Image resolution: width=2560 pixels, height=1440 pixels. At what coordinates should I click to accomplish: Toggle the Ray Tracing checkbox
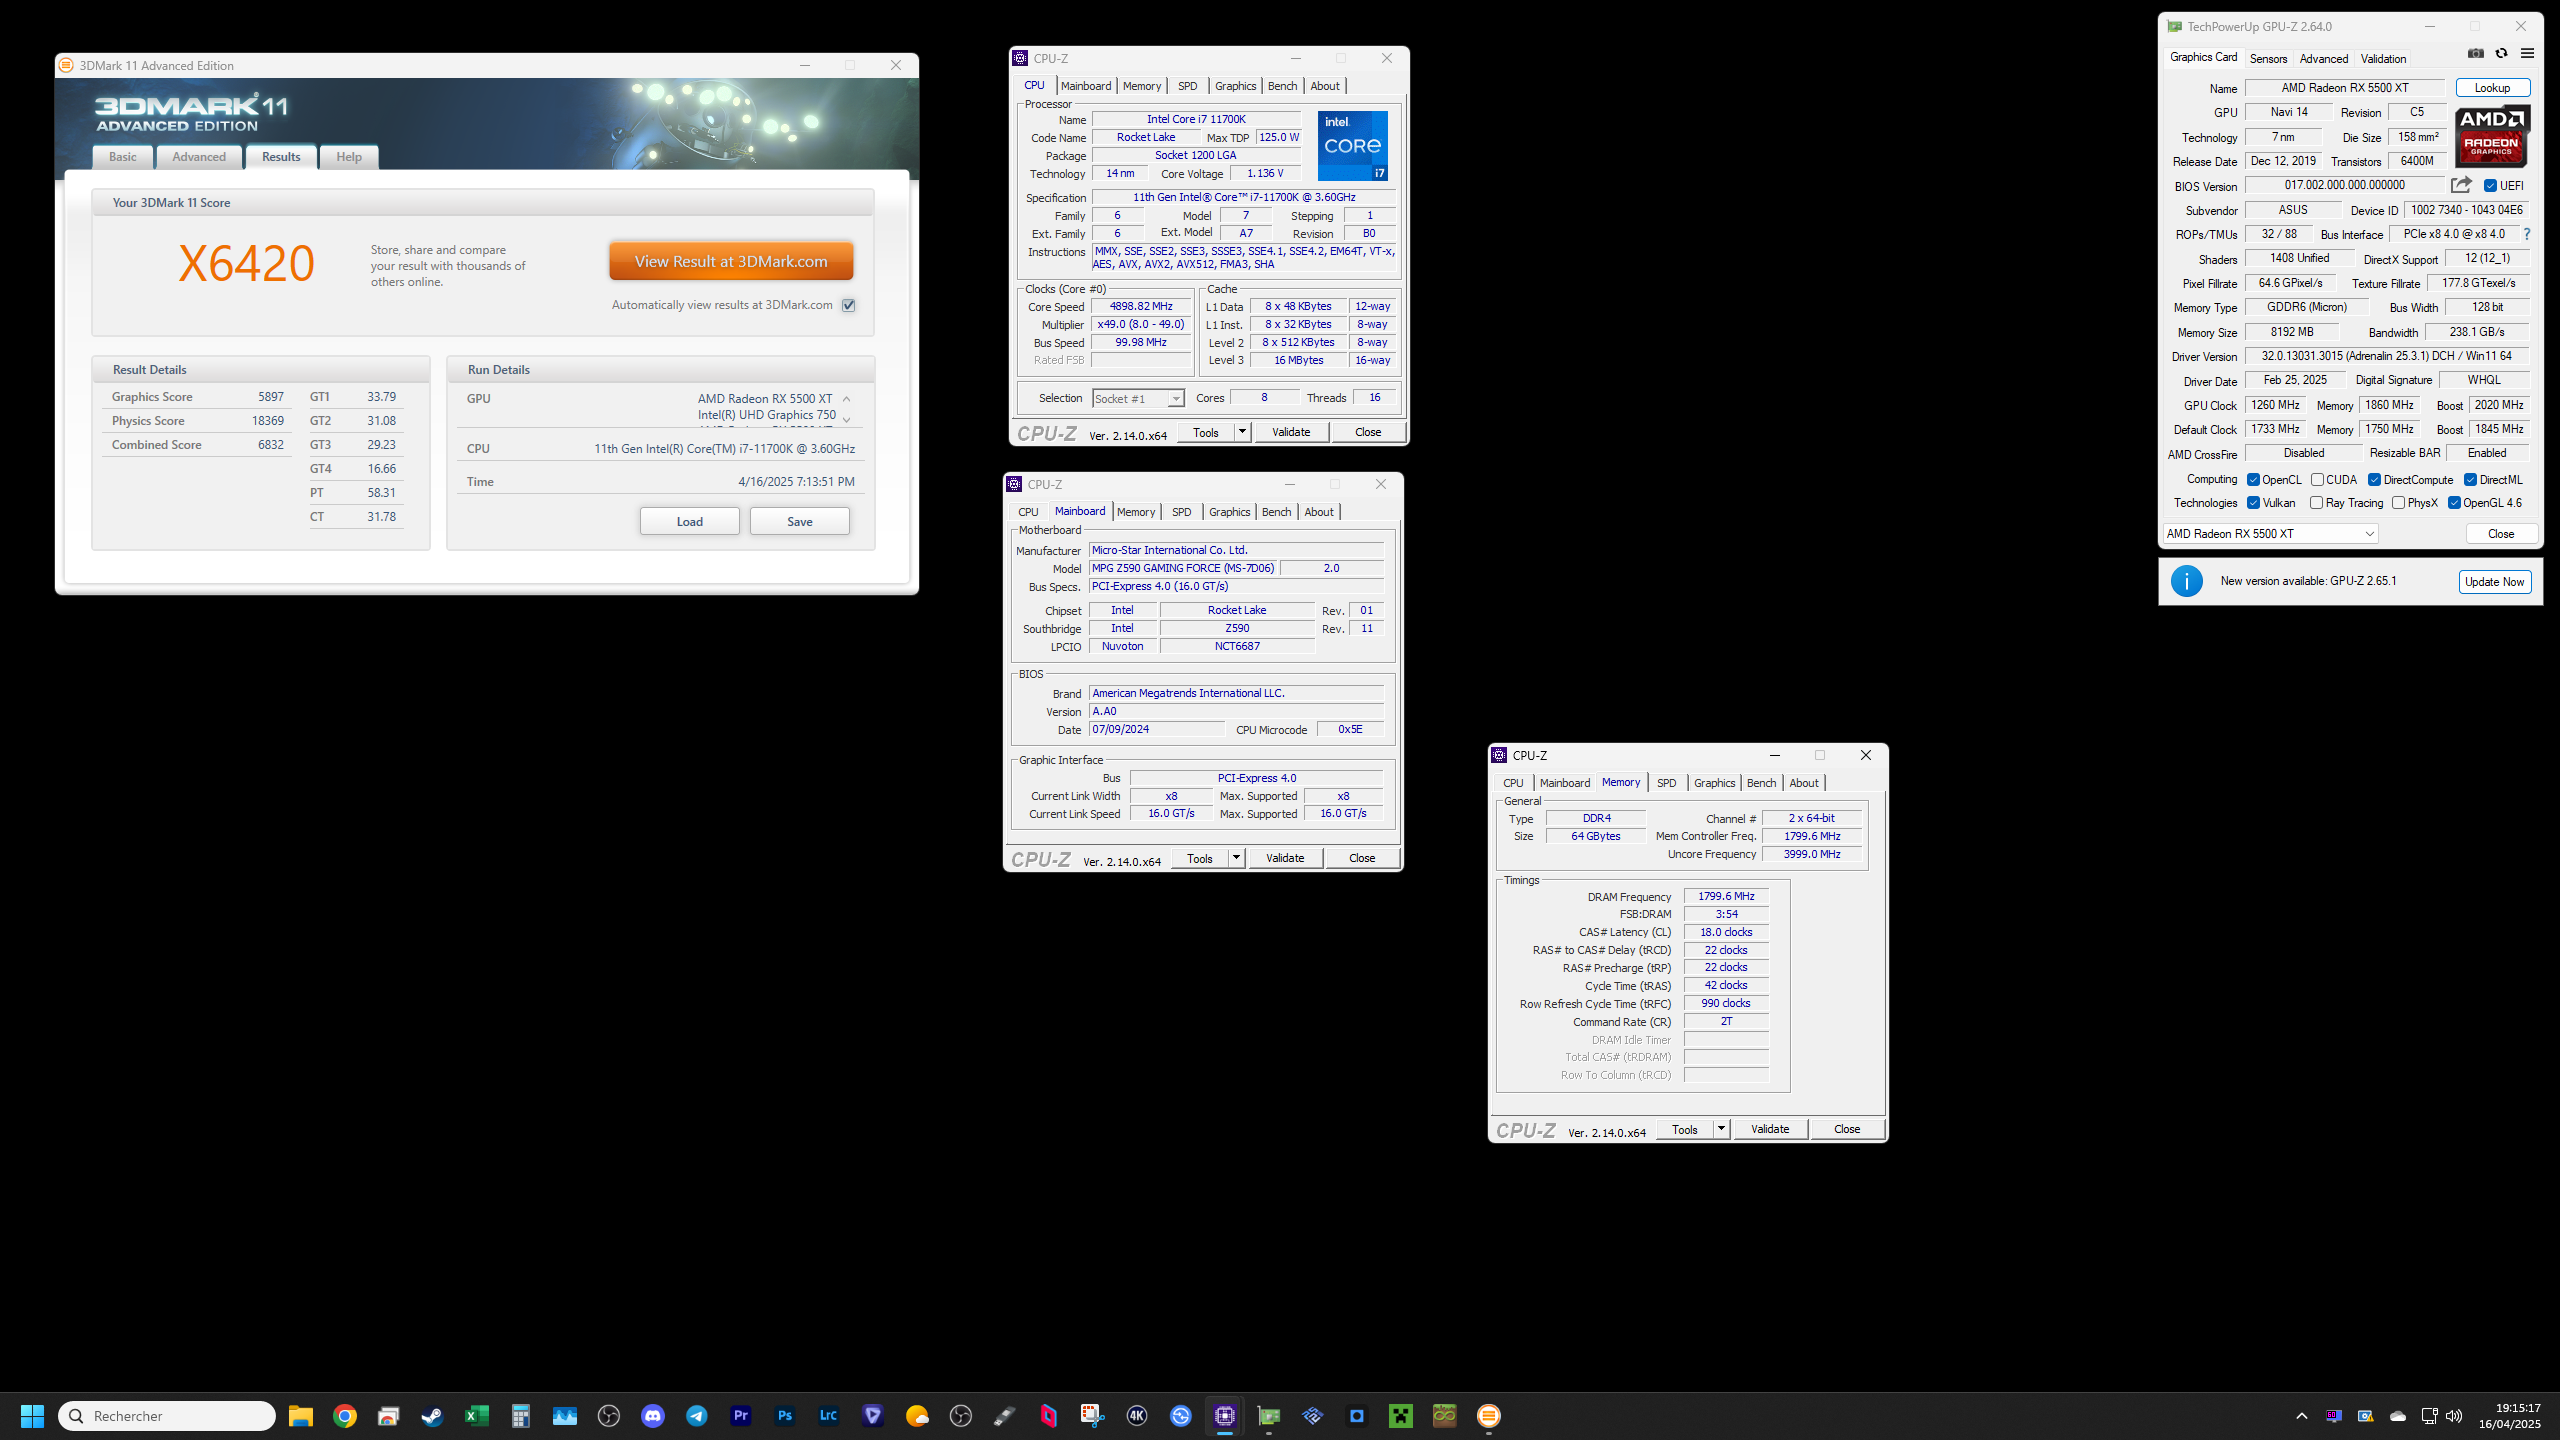point(2317,503)
